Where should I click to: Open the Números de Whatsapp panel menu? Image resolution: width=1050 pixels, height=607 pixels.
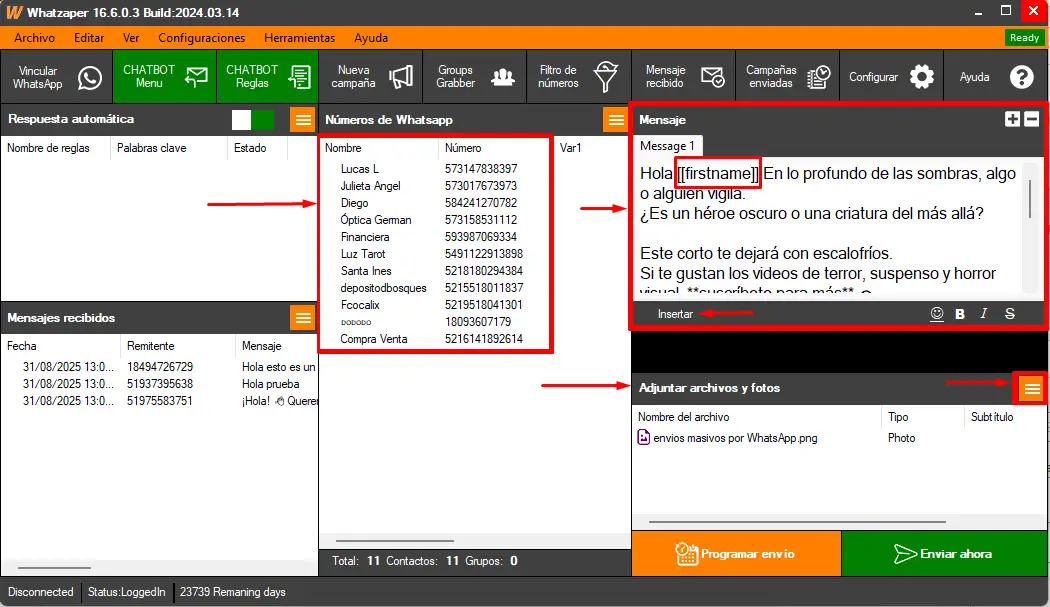(616, 120)
